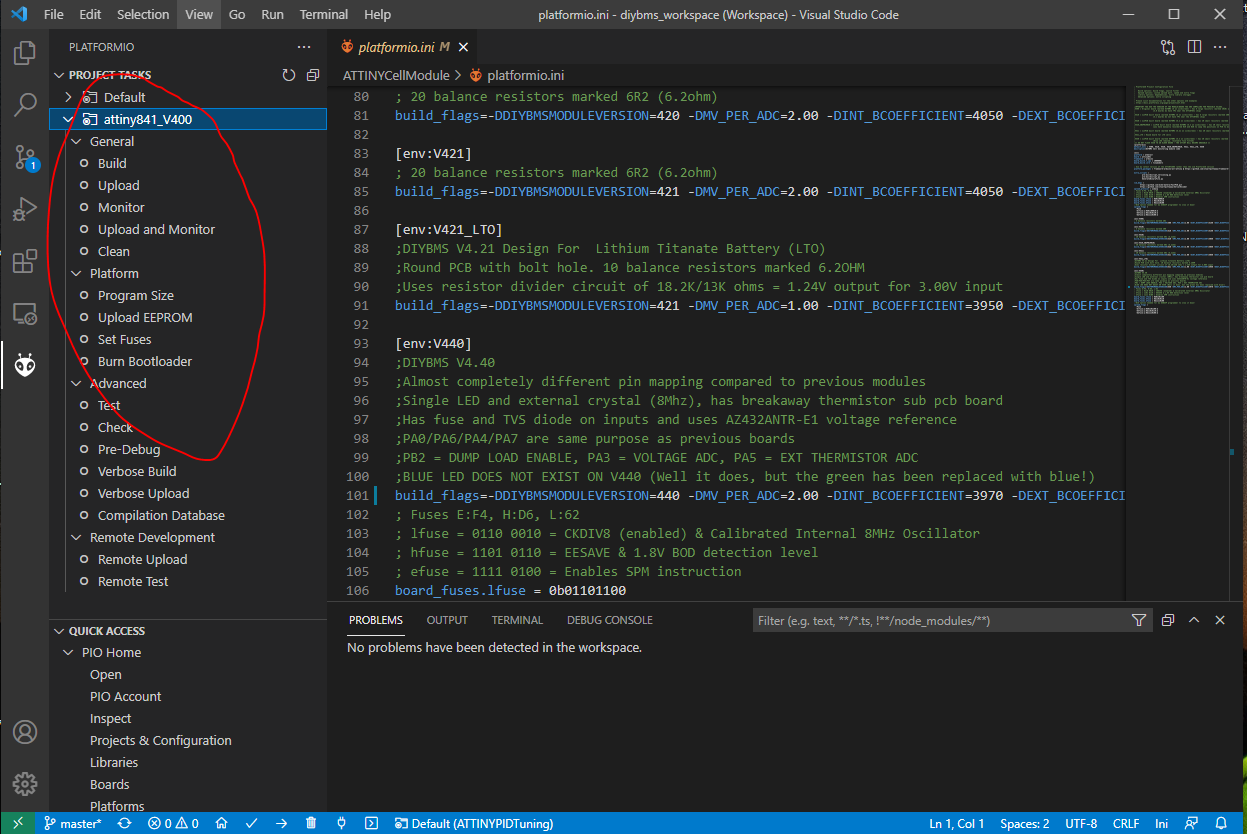This screenshot has height=834, width=1247.
Task: Collapse the General task group
Action: pyautogui.click(x=76, y=141)
